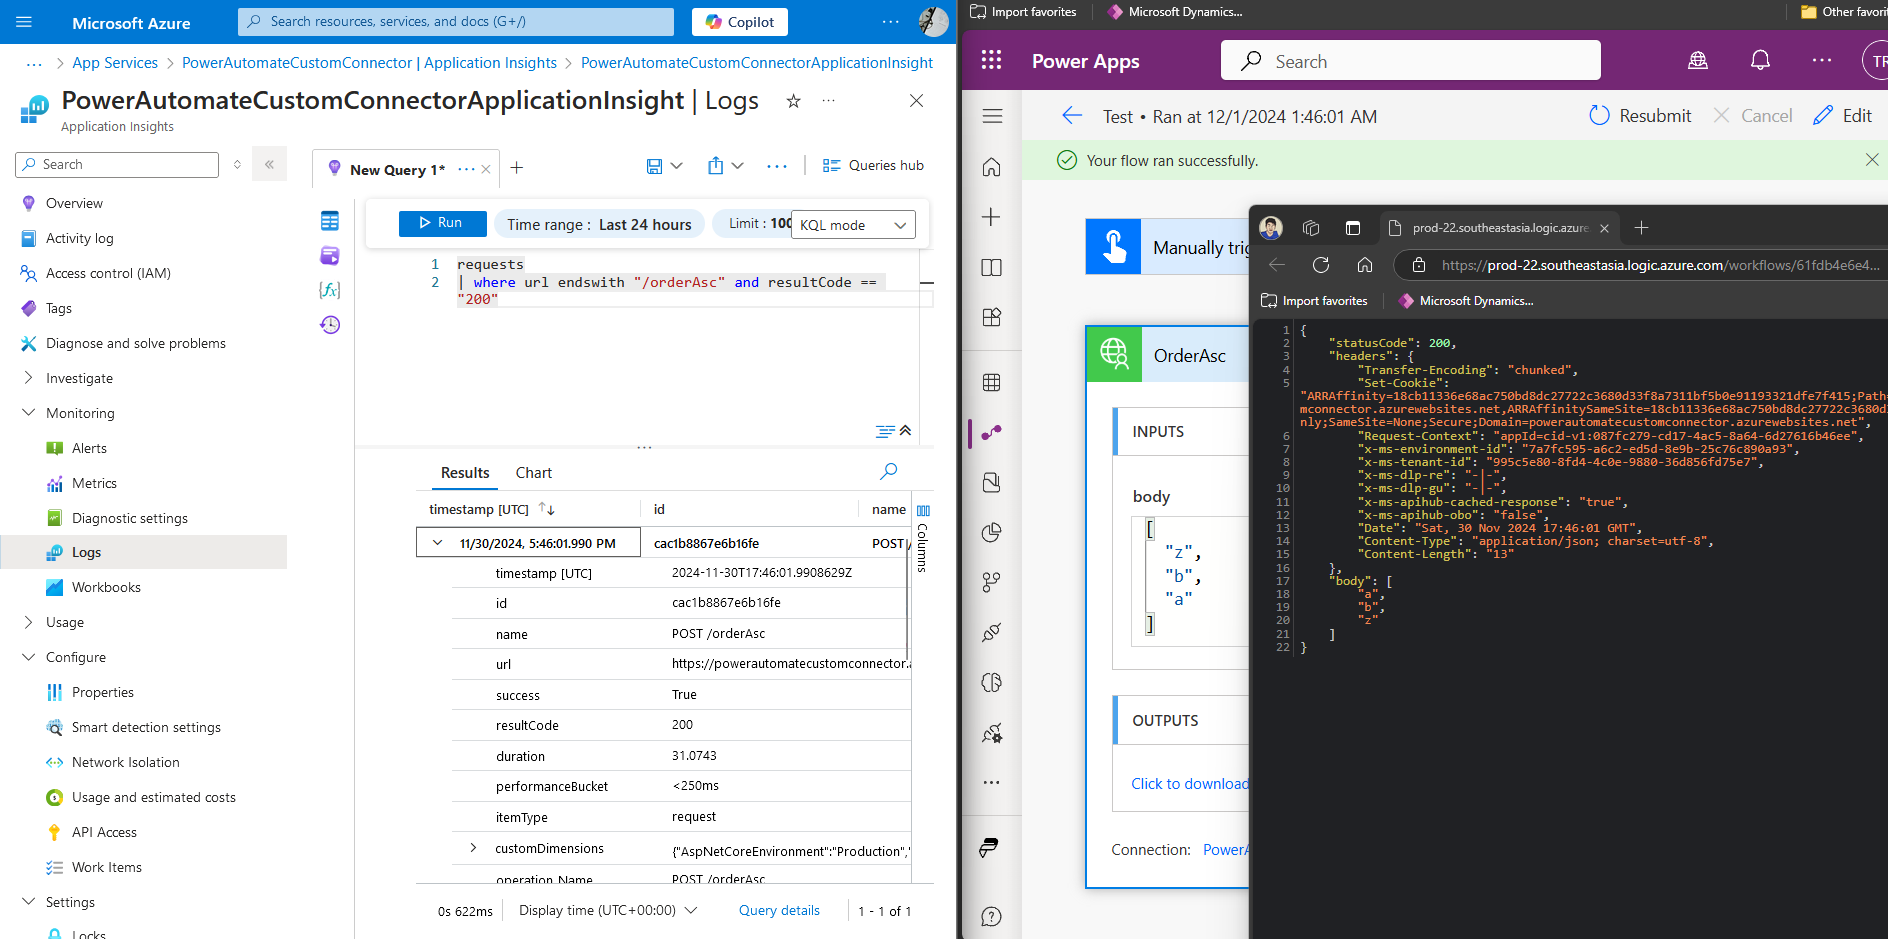Image resolution: width=1888 pixels, height=939 pixels.
Task: Click the Create plus icon in sidebar
Action: (x=991, y=217)
